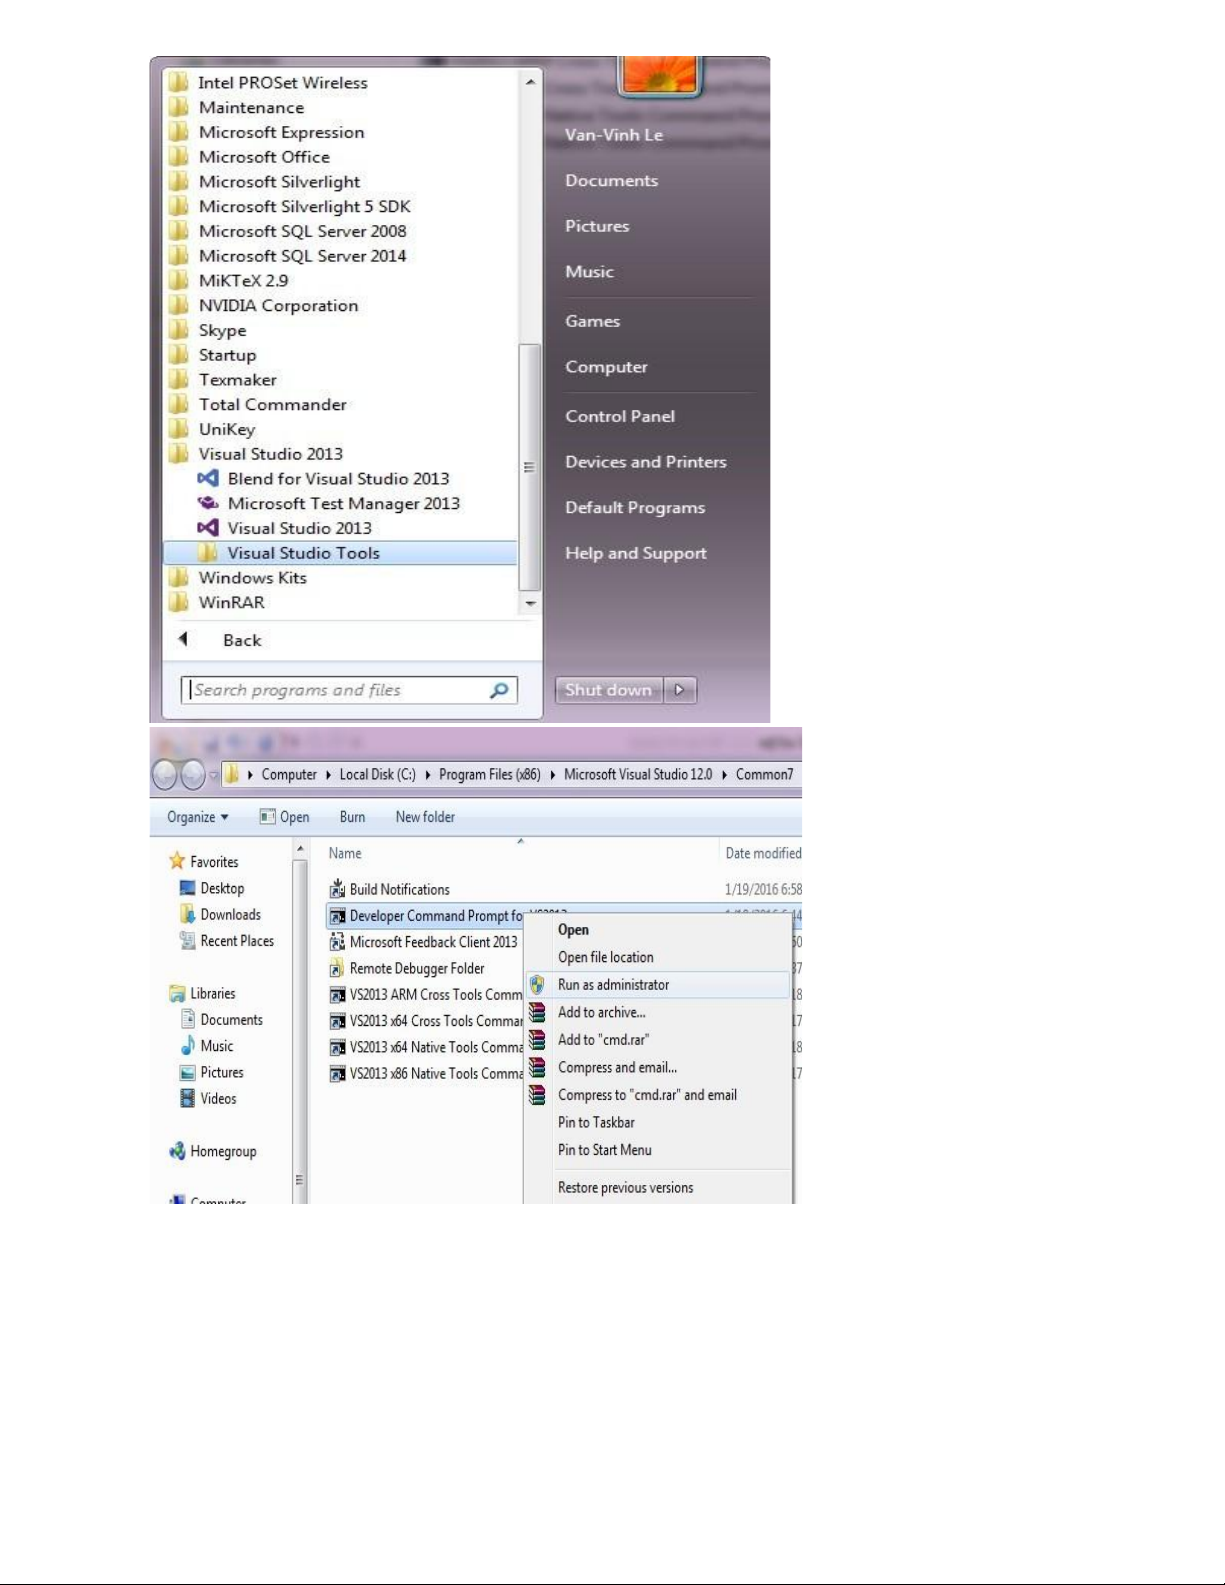Image resolution: width=1225 pixels, height=1585 pixels.
Task: Open Help and Support
Action: coord(636,553)
